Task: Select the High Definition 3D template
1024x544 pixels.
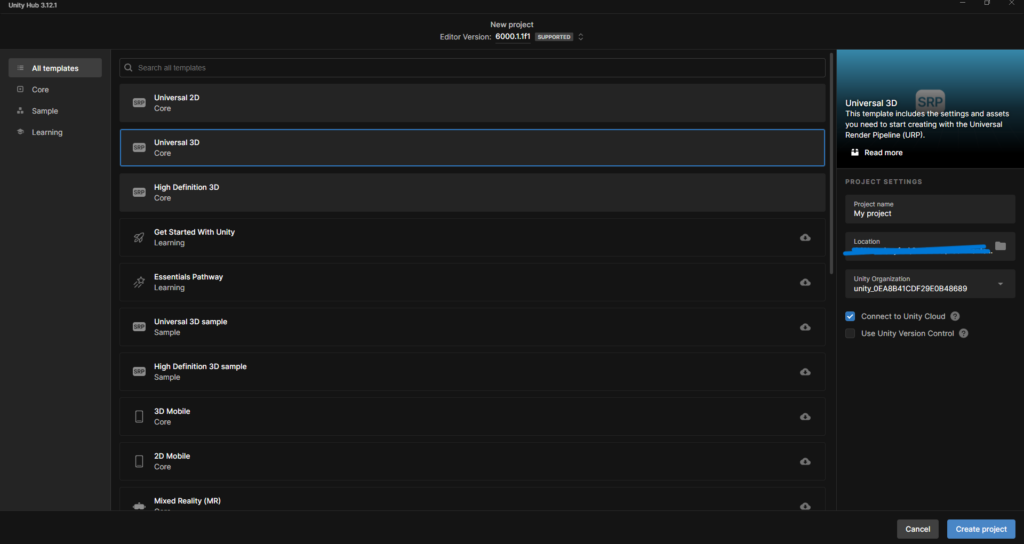Action: point(472,193)
